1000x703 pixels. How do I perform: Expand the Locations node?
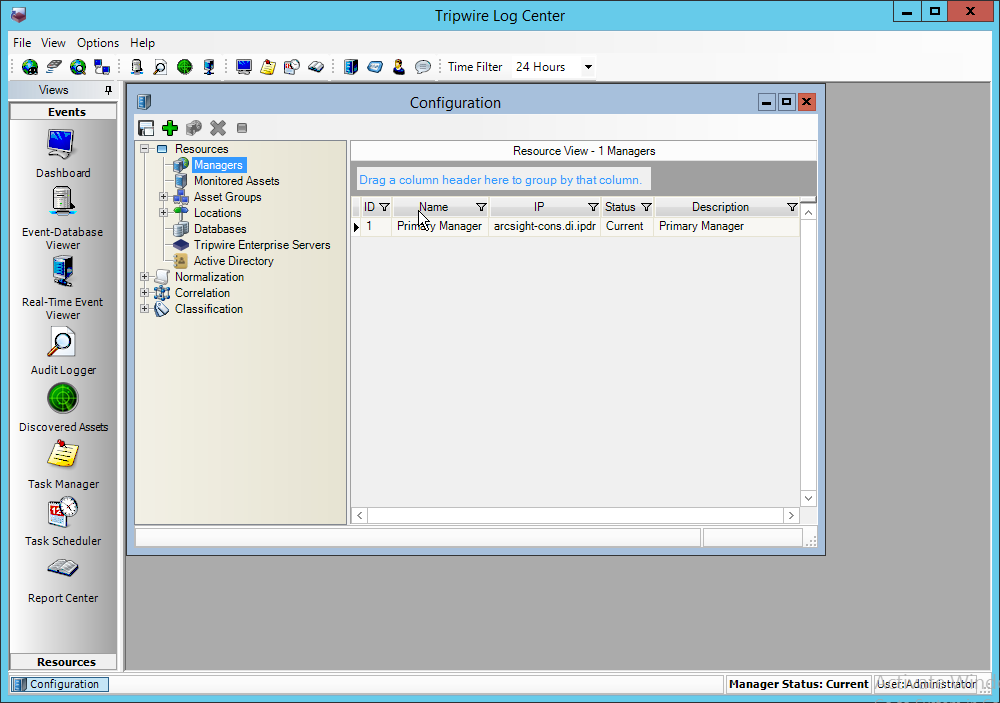[x=164, y=212]
